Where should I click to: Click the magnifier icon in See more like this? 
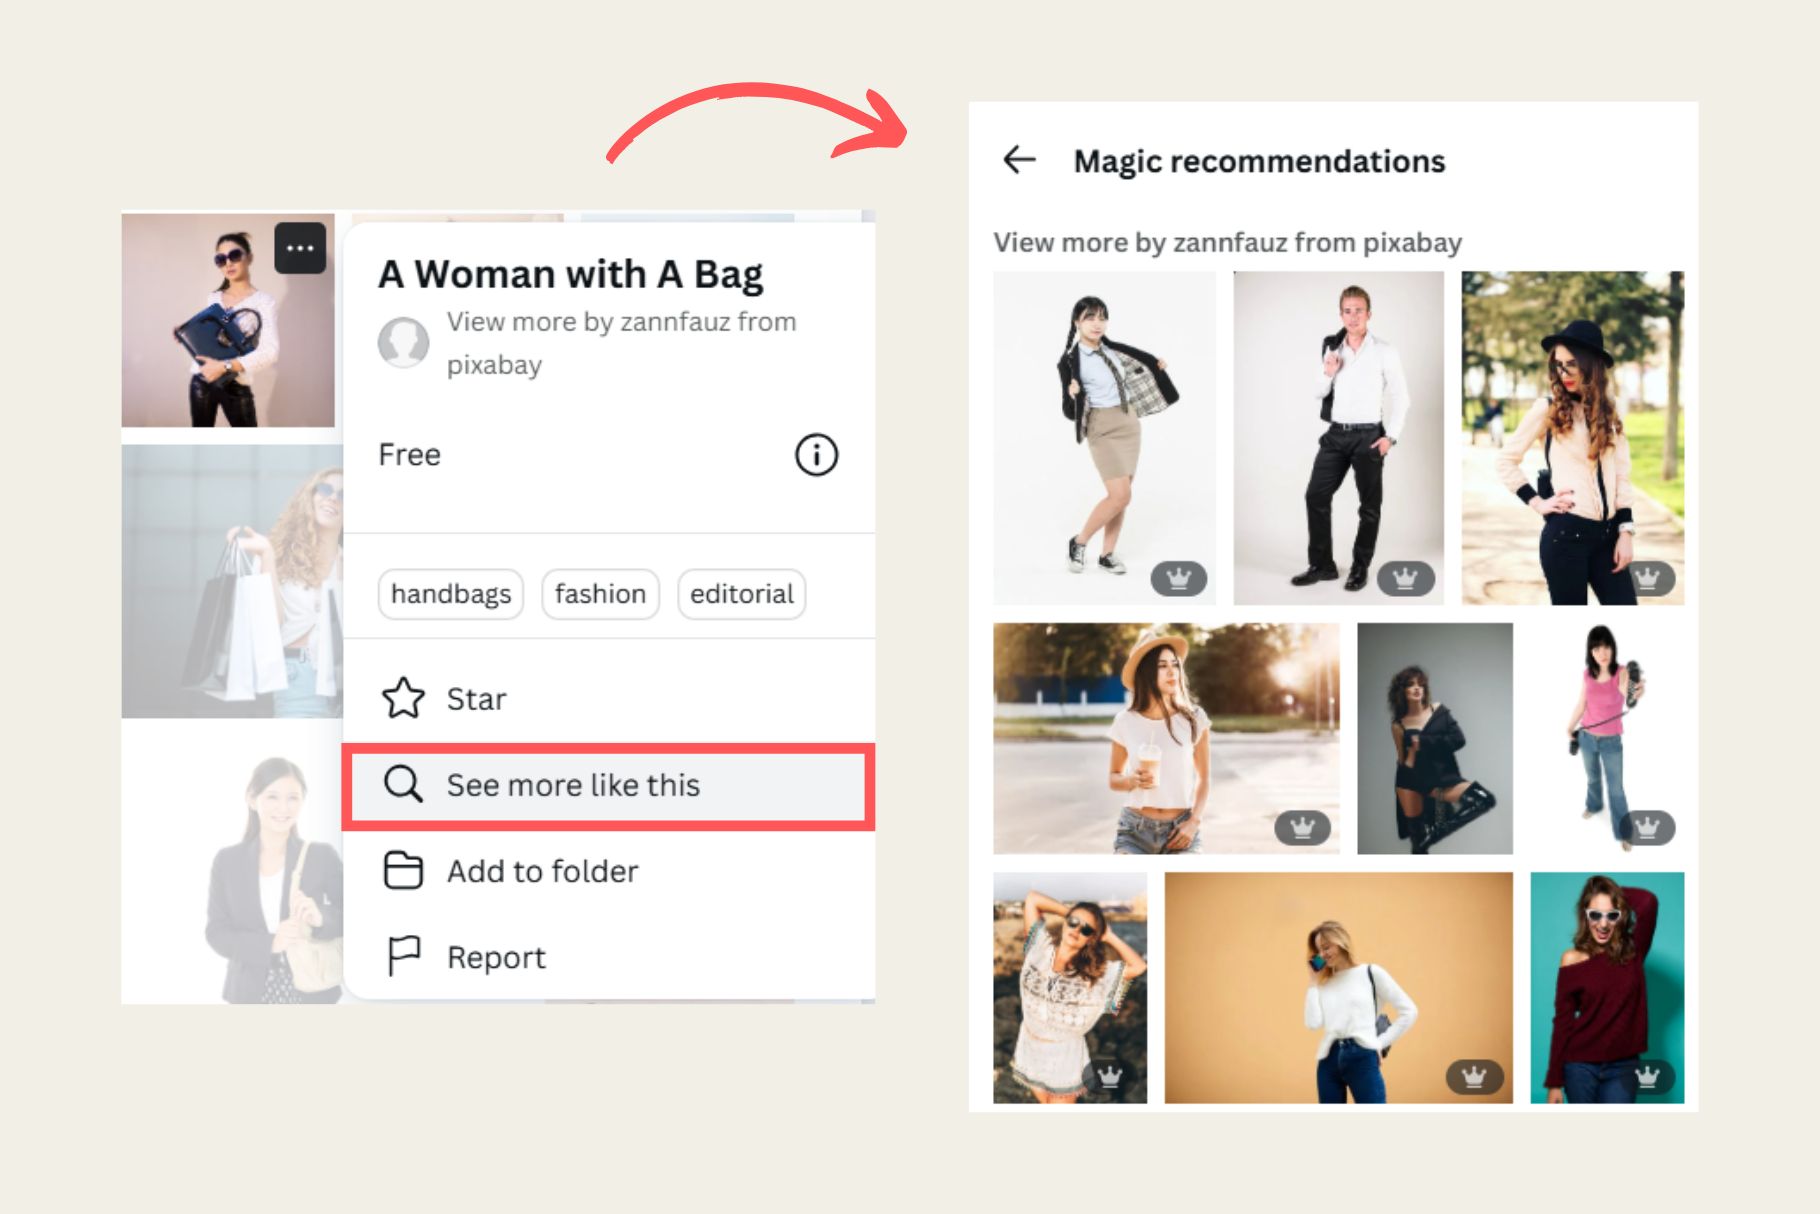pos(403,784)
